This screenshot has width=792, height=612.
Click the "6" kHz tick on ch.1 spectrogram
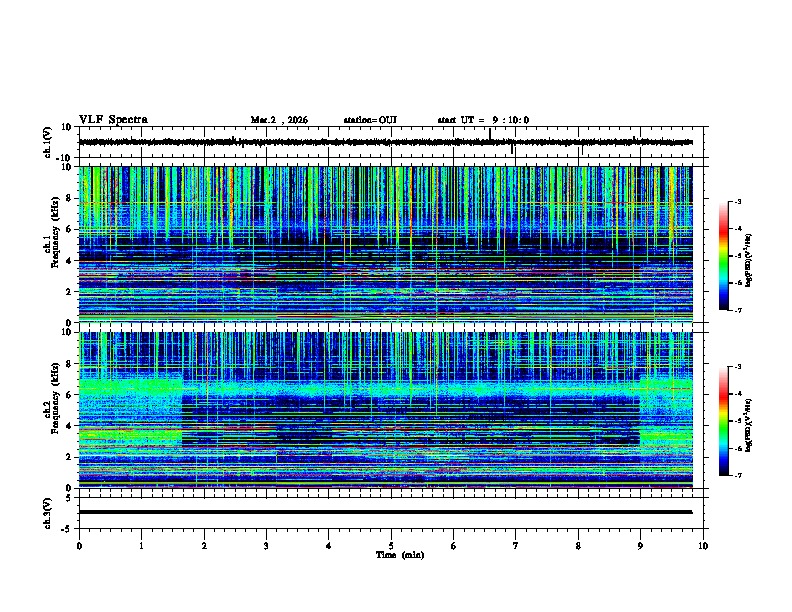tap(70, 230)
